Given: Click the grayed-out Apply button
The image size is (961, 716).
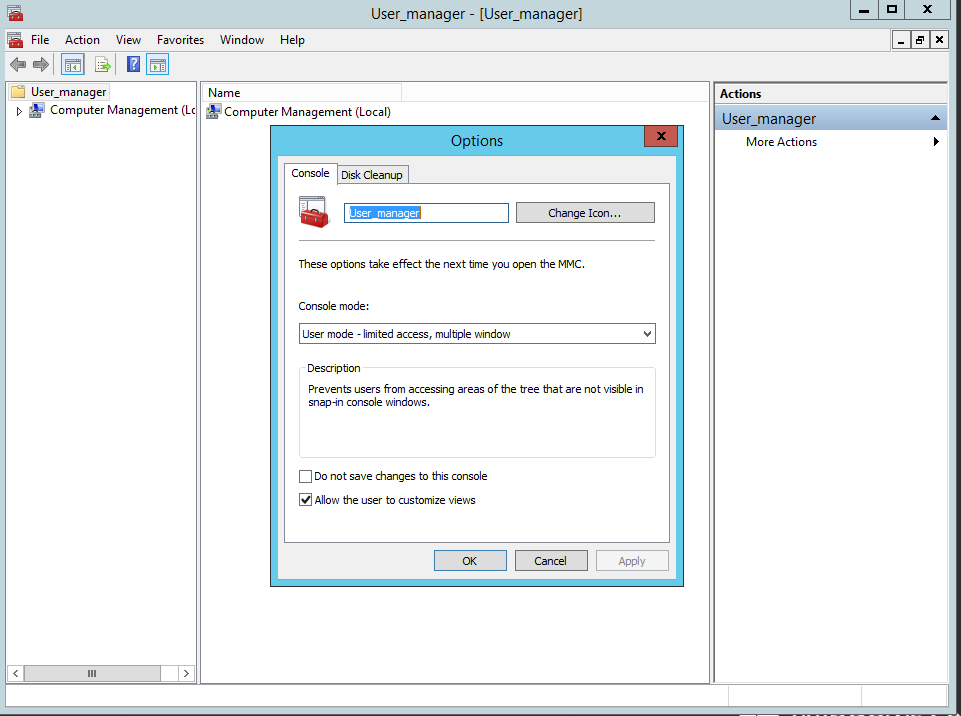Looking at the screenshot, I should (x=632, y=561).
